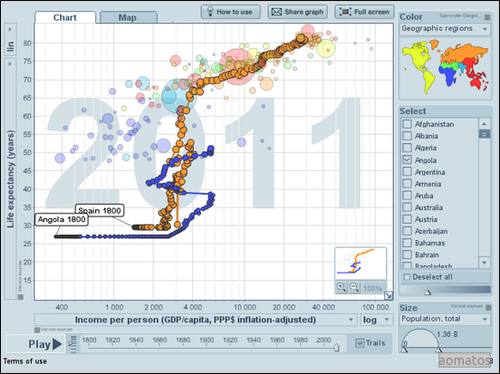Click the Play triangle button
Viewport: 500px width, 374px height.
(x=57, y=344)
